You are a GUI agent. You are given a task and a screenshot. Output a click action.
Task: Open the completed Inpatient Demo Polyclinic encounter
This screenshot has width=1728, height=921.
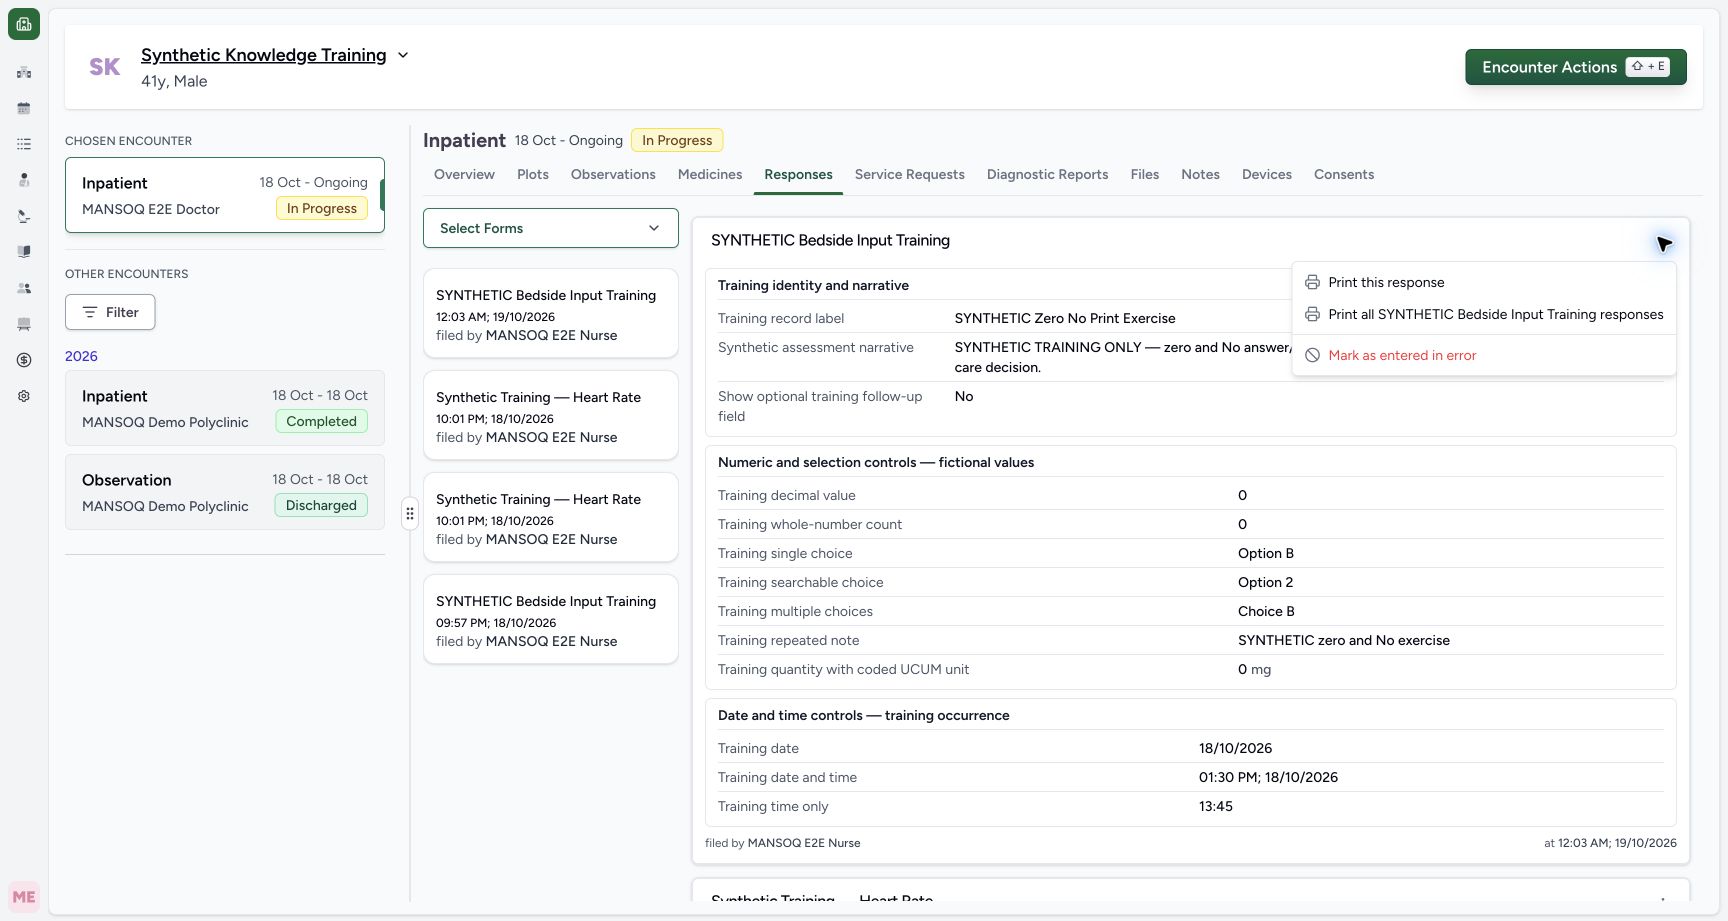225,408
